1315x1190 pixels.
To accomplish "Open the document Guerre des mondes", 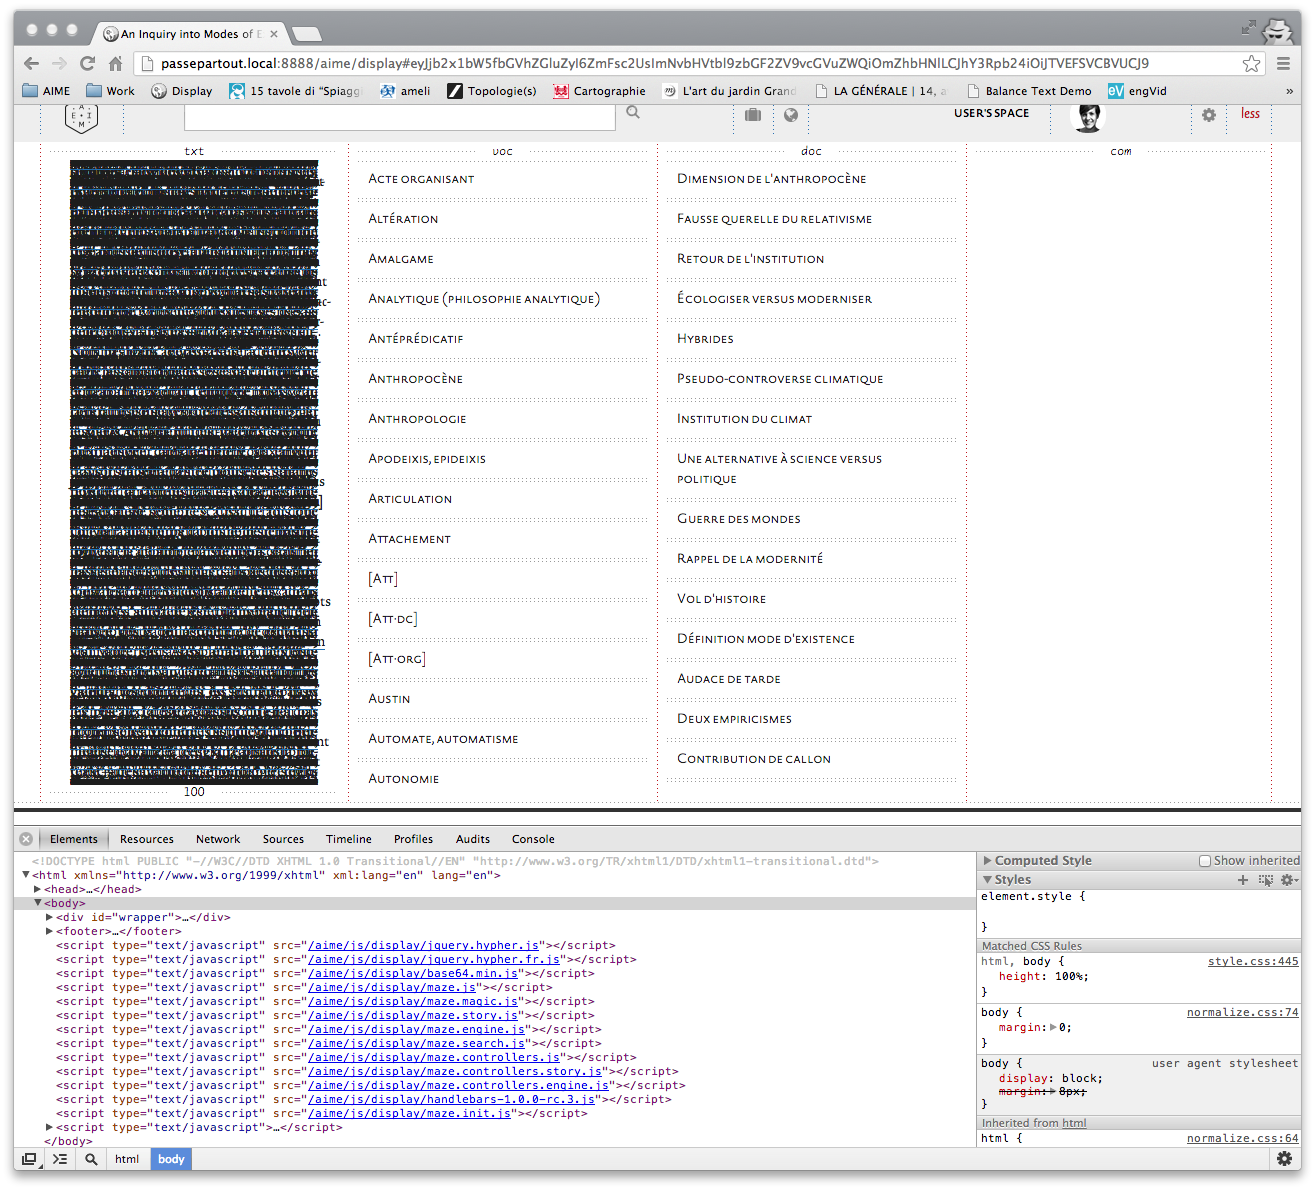I will pyautogui.click(x=739, y=519).
